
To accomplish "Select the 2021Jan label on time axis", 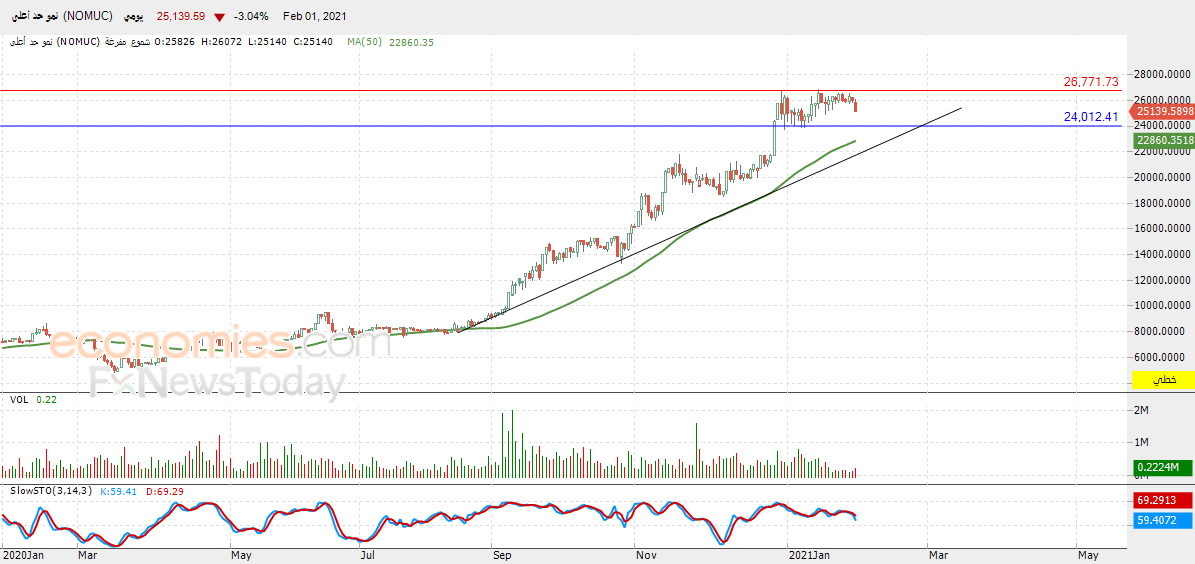I will [x=809, y=556].
